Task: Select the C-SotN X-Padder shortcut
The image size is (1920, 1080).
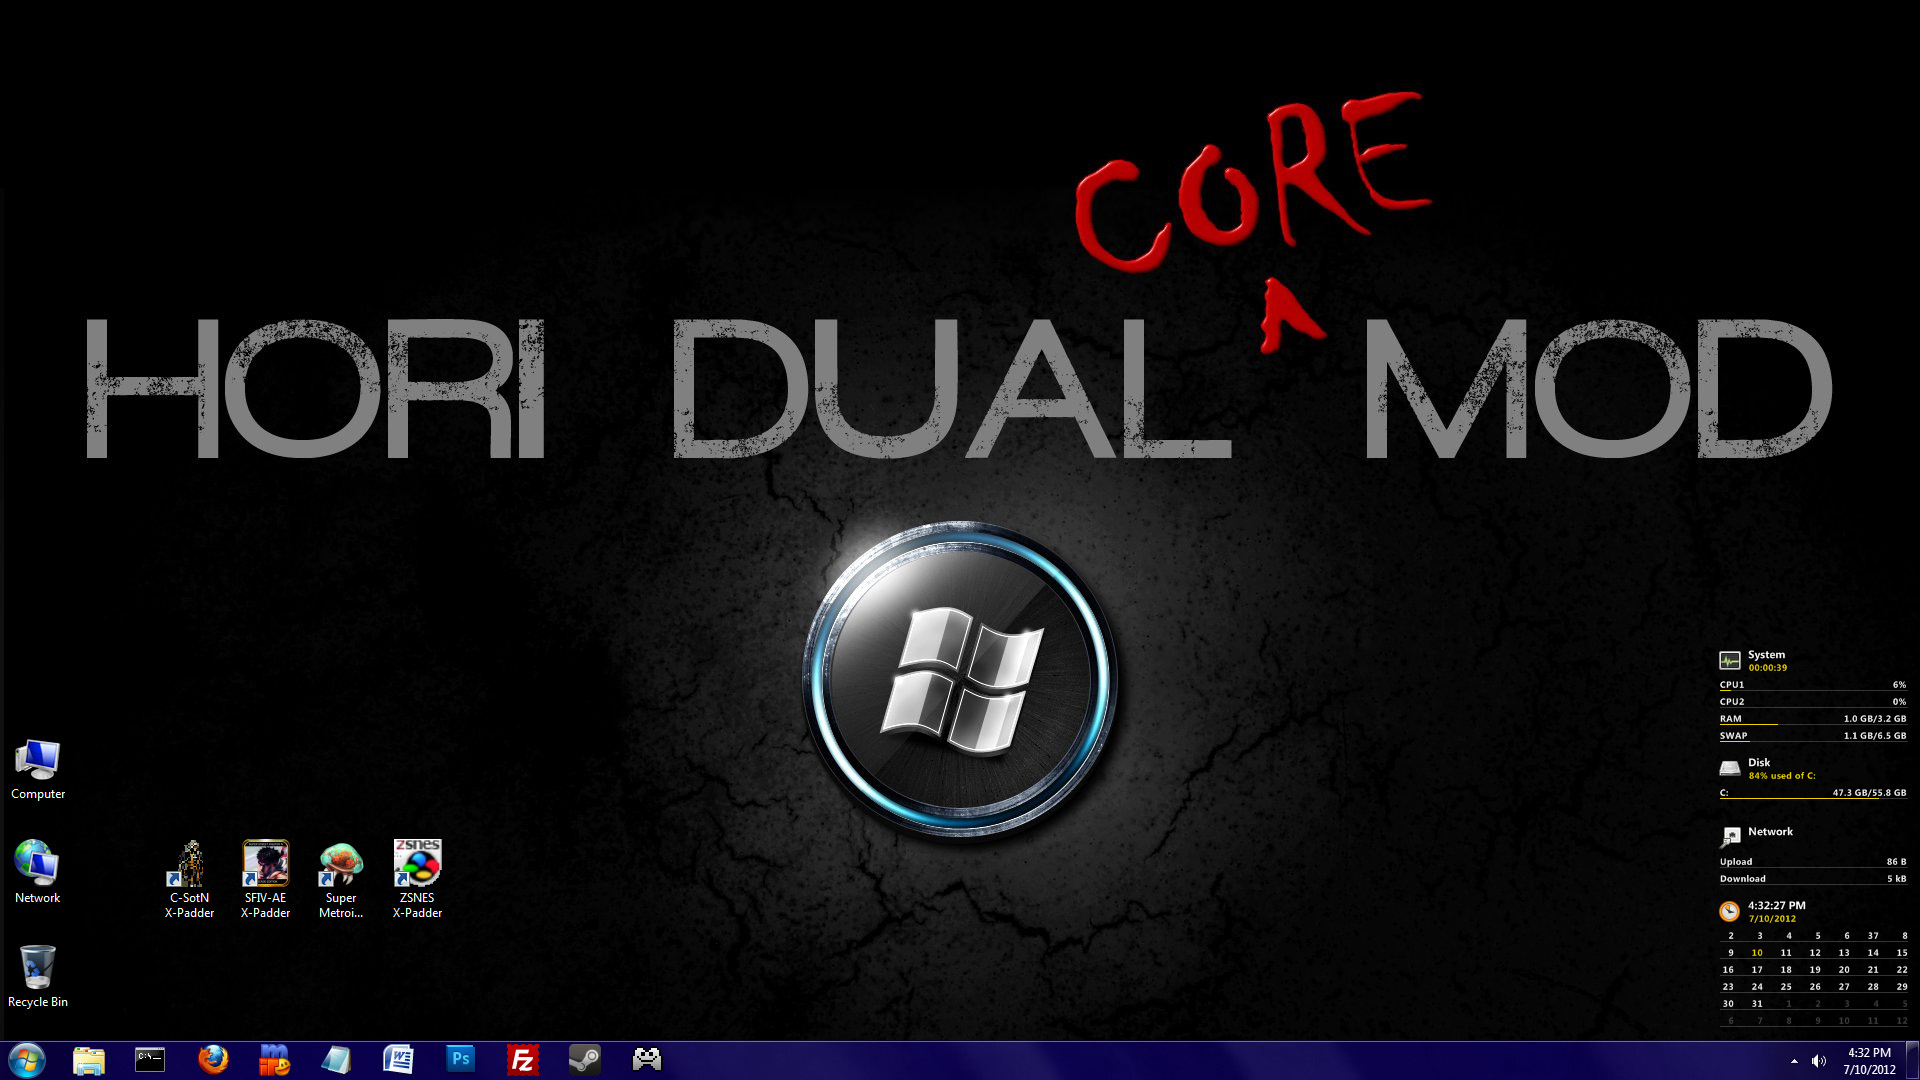Action: pyautogui.click(x=190, y=880)
